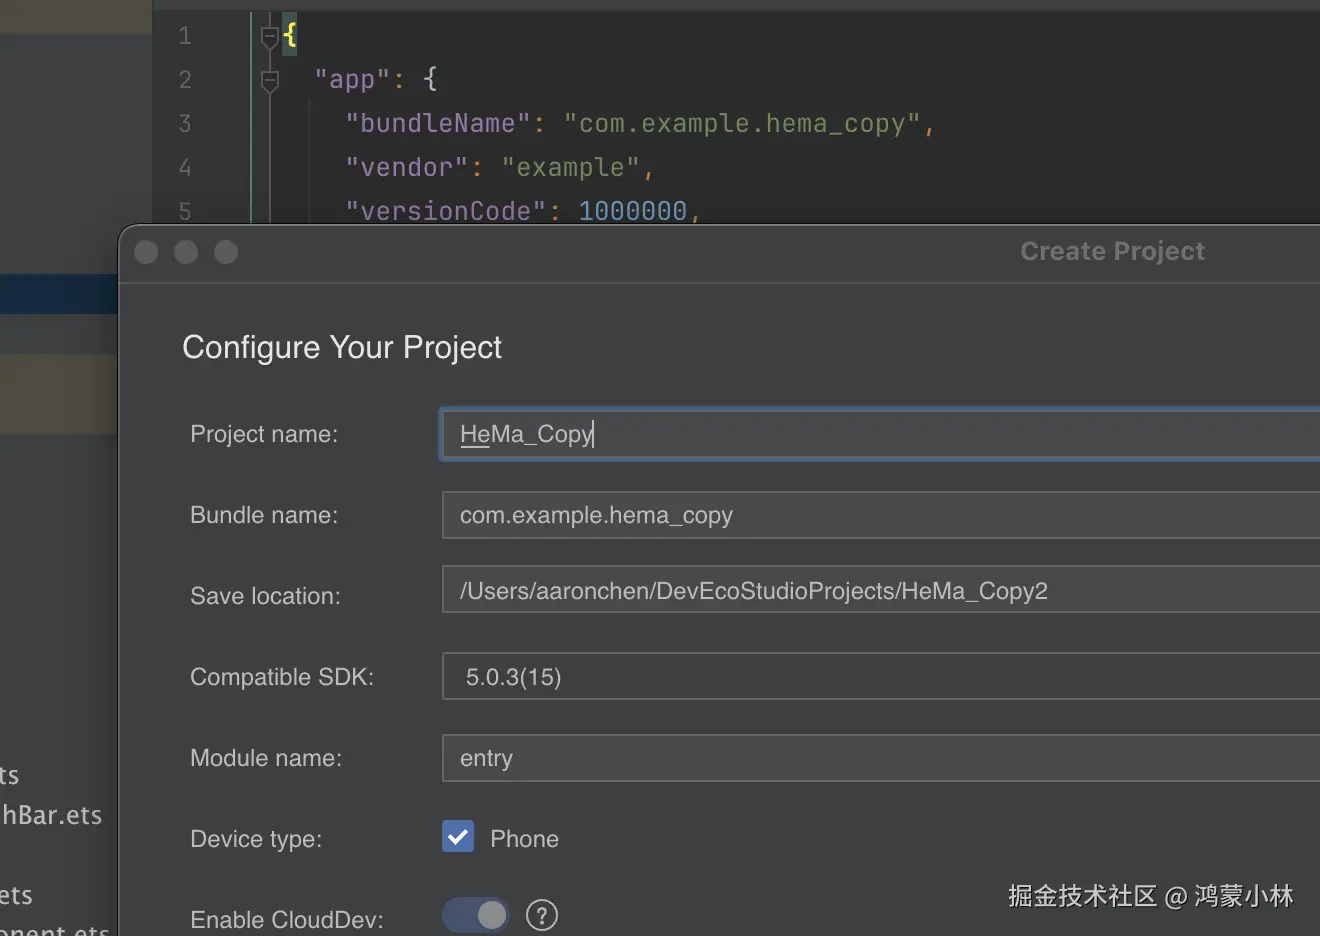
Task: Click into the Bundle name field
Action: (x=880, y=515)
